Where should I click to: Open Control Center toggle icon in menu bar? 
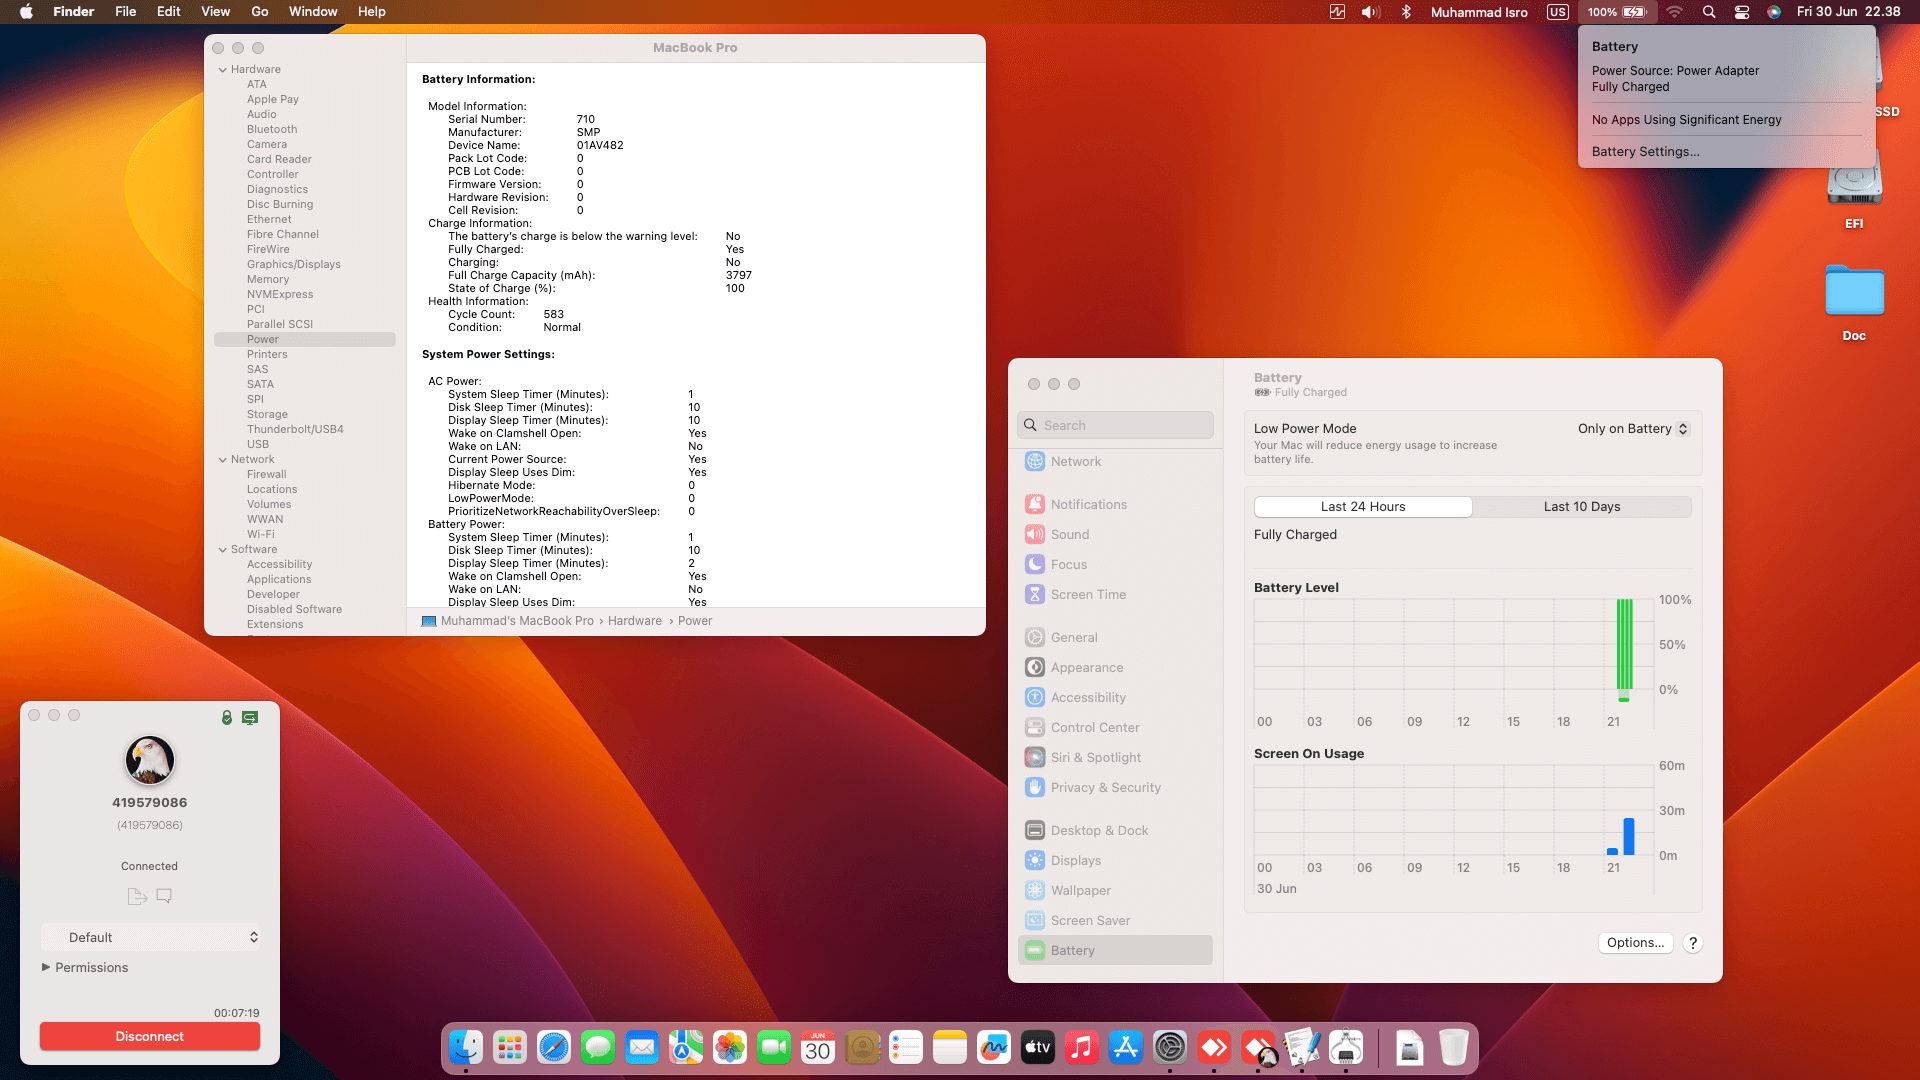coord(1742,12)
